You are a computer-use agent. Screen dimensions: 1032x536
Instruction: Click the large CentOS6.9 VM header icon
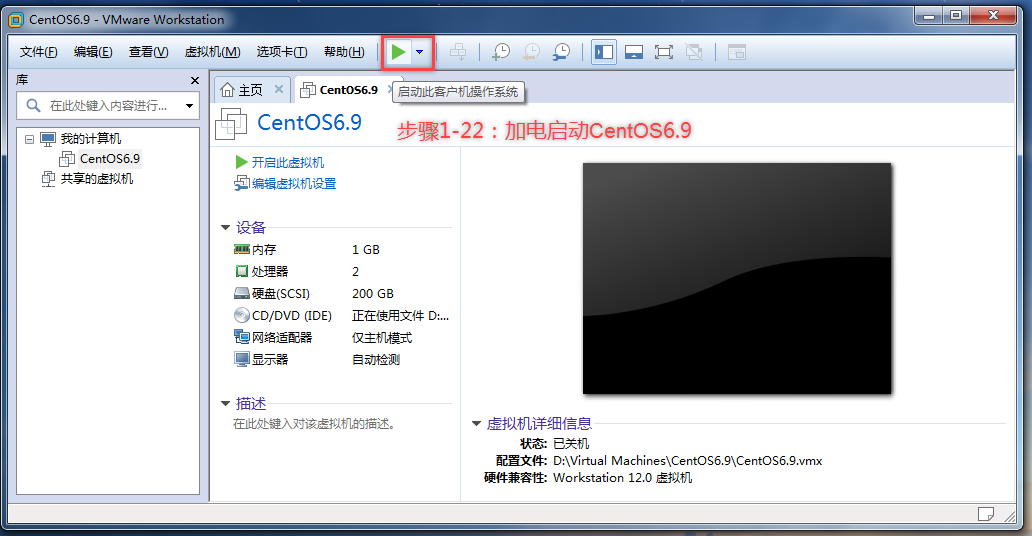point(231,123)
